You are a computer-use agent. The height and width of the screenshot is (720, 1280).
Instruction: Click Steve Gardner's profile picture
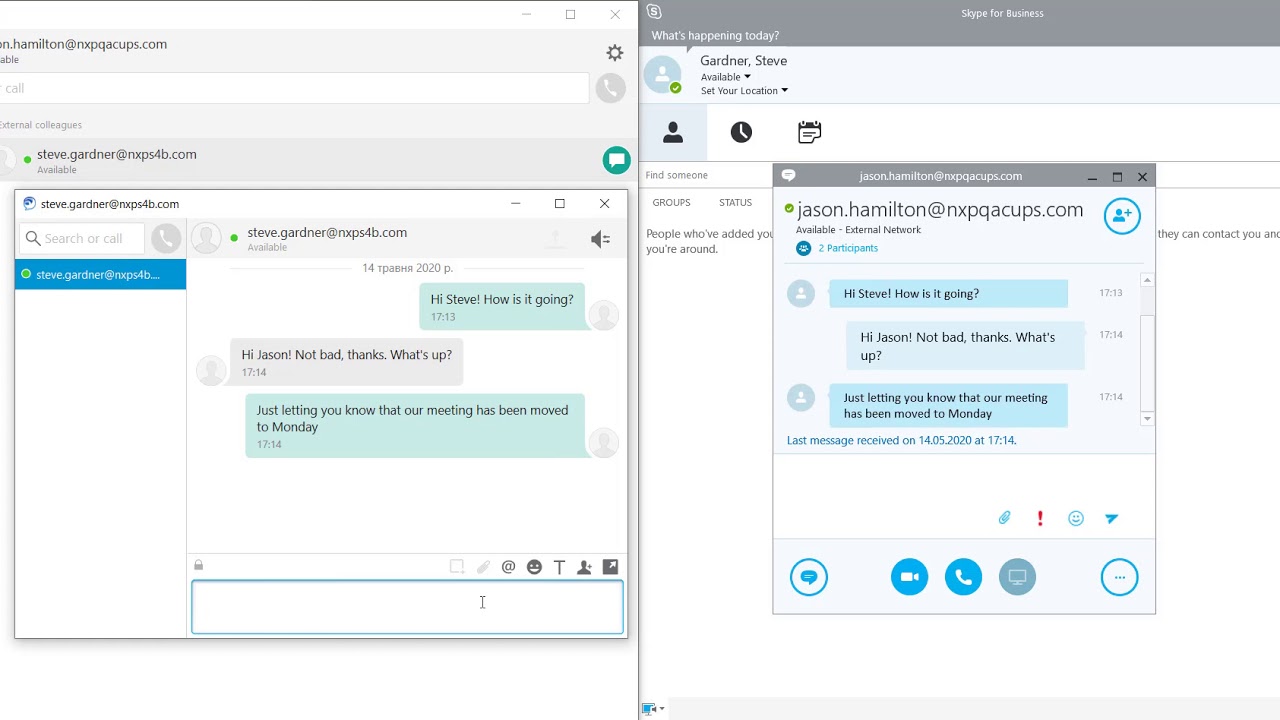(x=662, y=75)
